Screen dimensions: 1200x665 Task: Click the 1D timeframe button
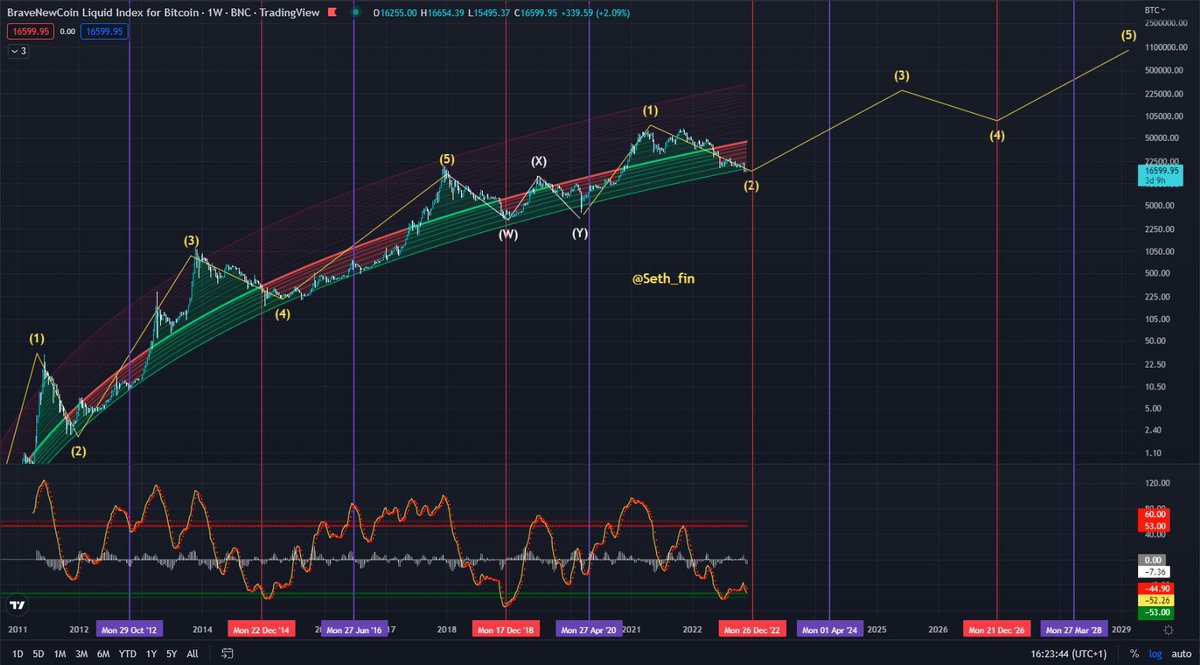tap(18, 652)
